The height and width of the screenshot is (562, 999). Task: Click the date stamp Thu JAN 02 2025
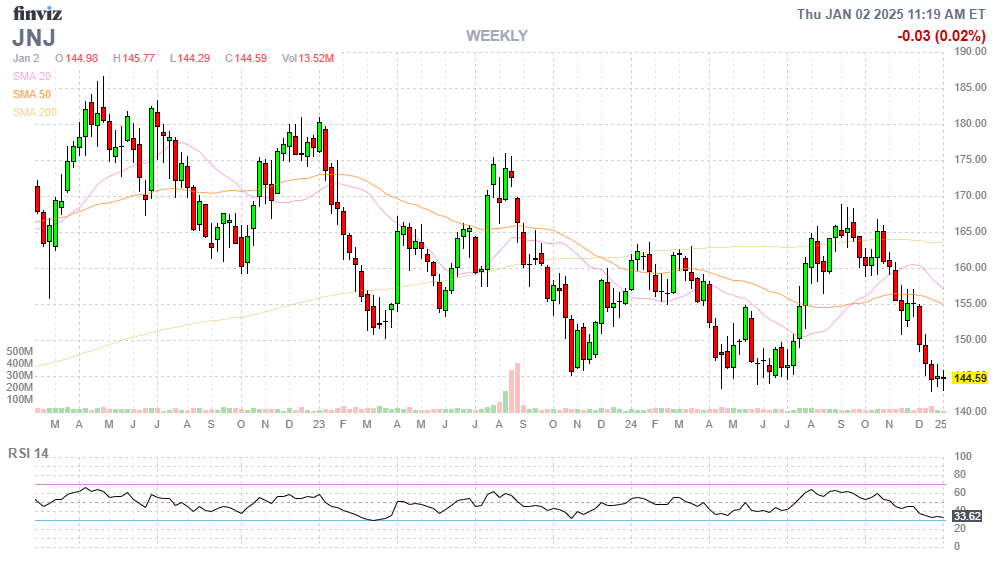(x=849, y=14)
